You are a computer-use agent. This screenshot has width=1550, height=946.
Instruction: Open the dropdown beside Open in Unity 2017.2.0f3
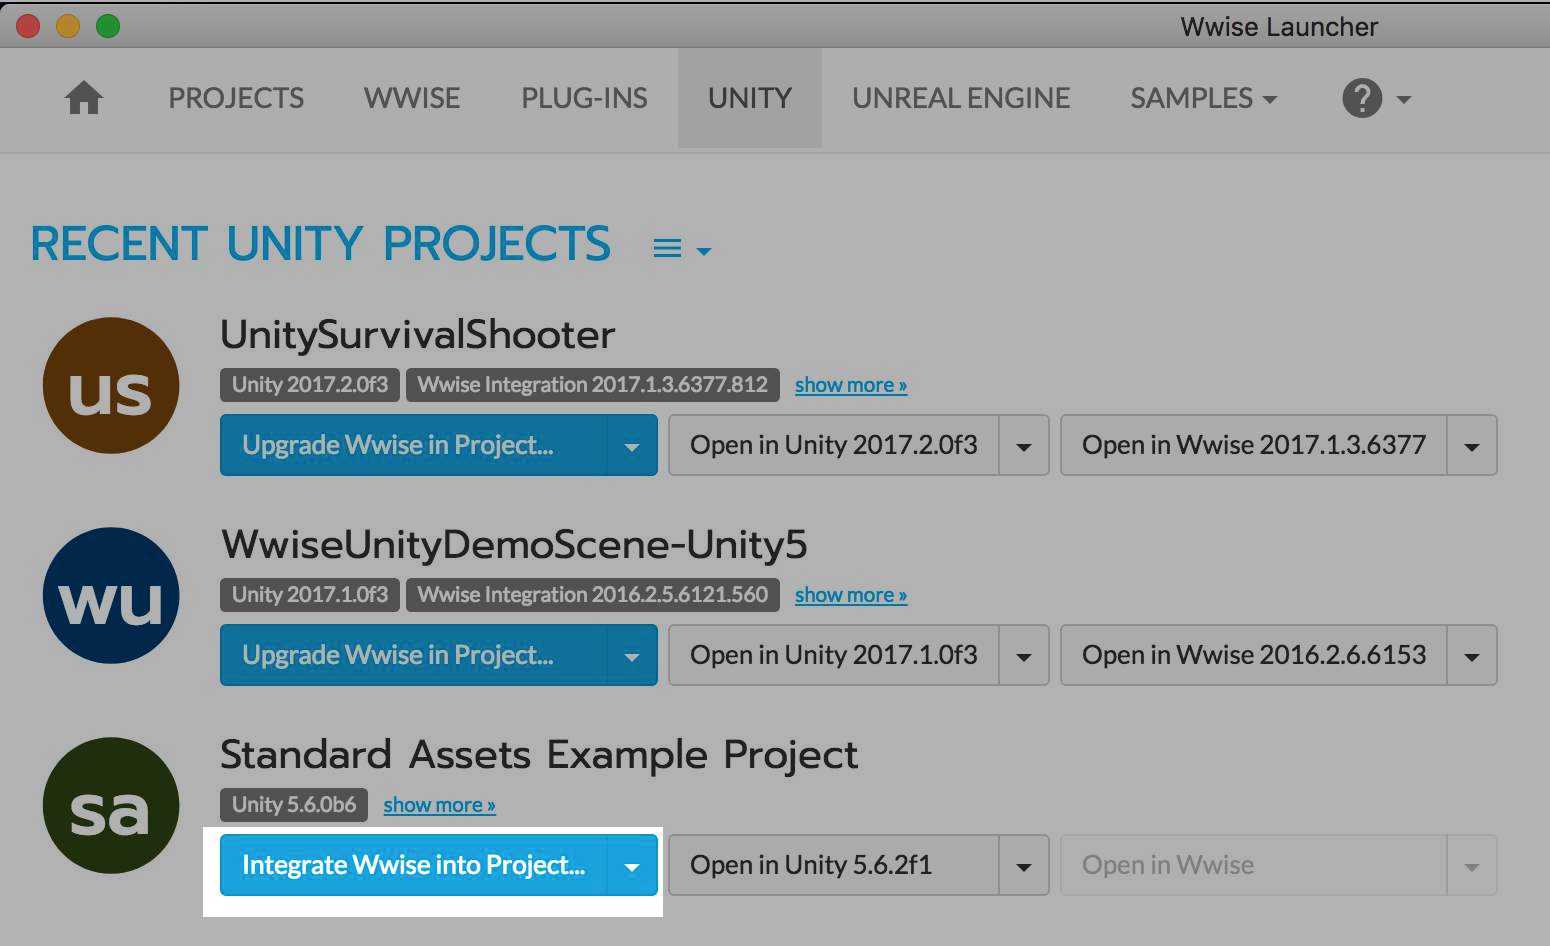click(x=1023, y=445)
